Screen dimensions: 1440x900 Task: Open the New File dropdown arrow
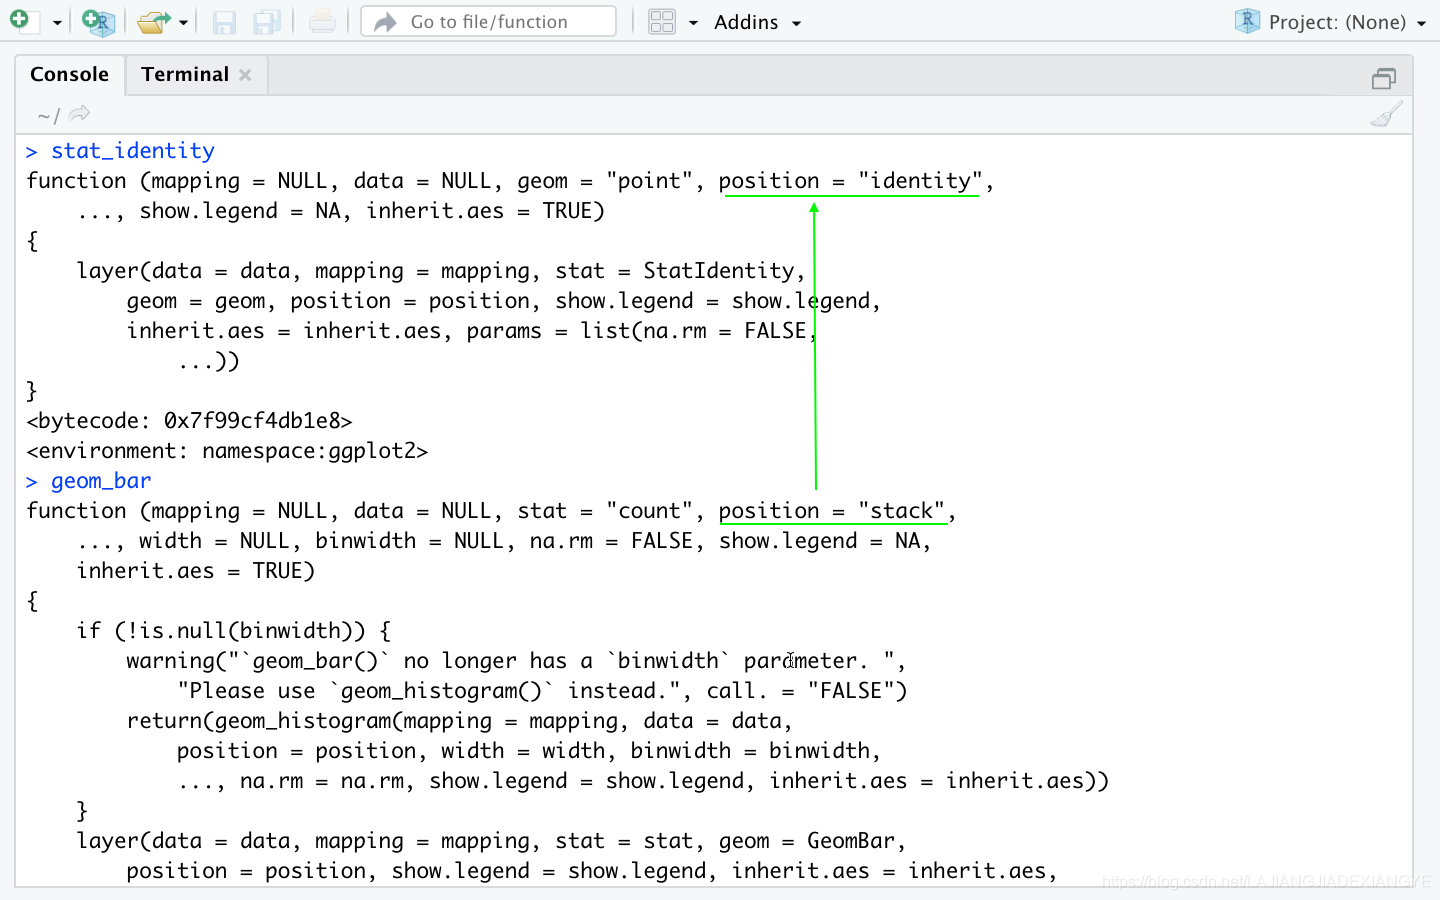pos(57,23)
